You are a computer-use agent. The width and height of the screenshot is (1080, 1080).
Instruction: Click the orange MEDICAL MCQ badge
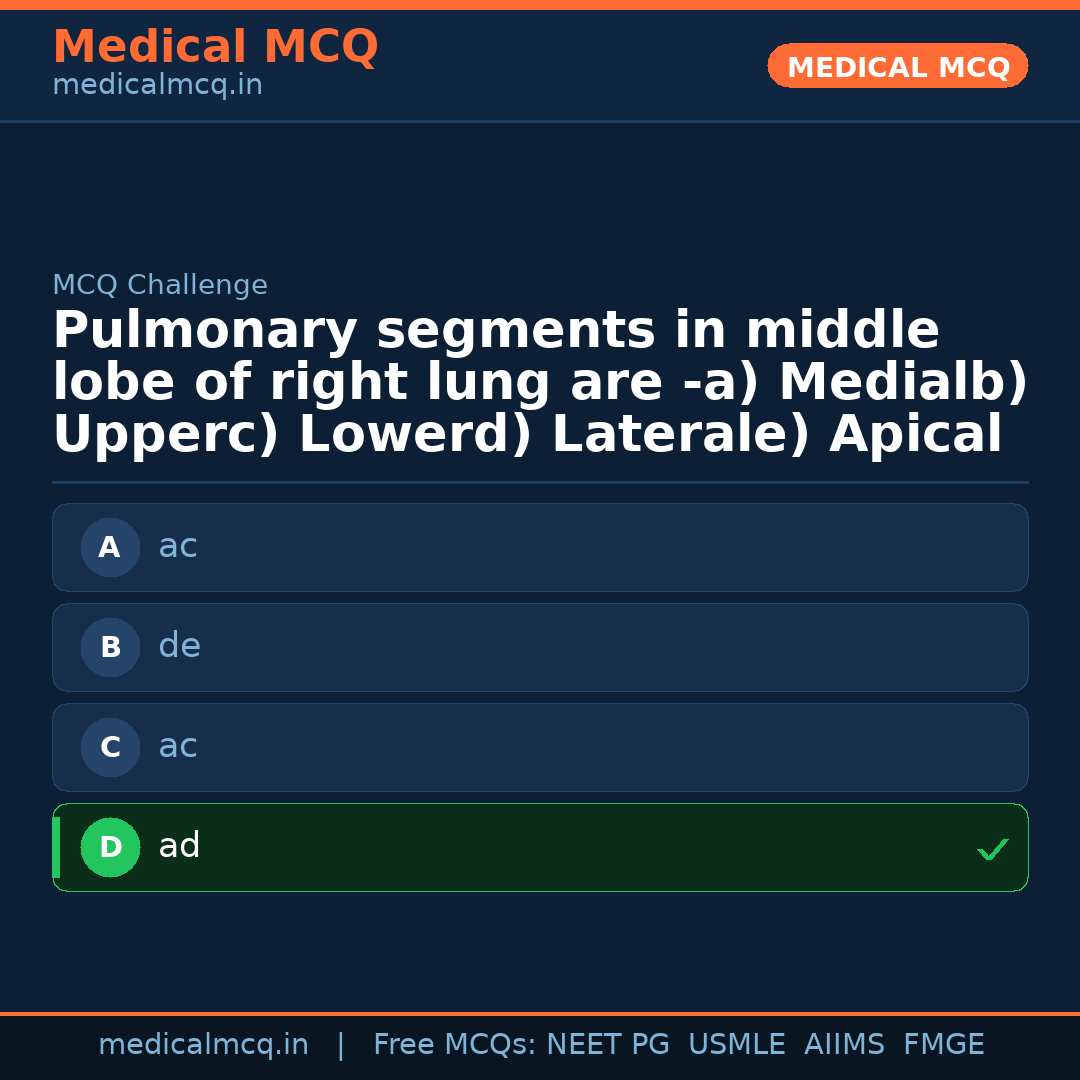click(897, 66)
